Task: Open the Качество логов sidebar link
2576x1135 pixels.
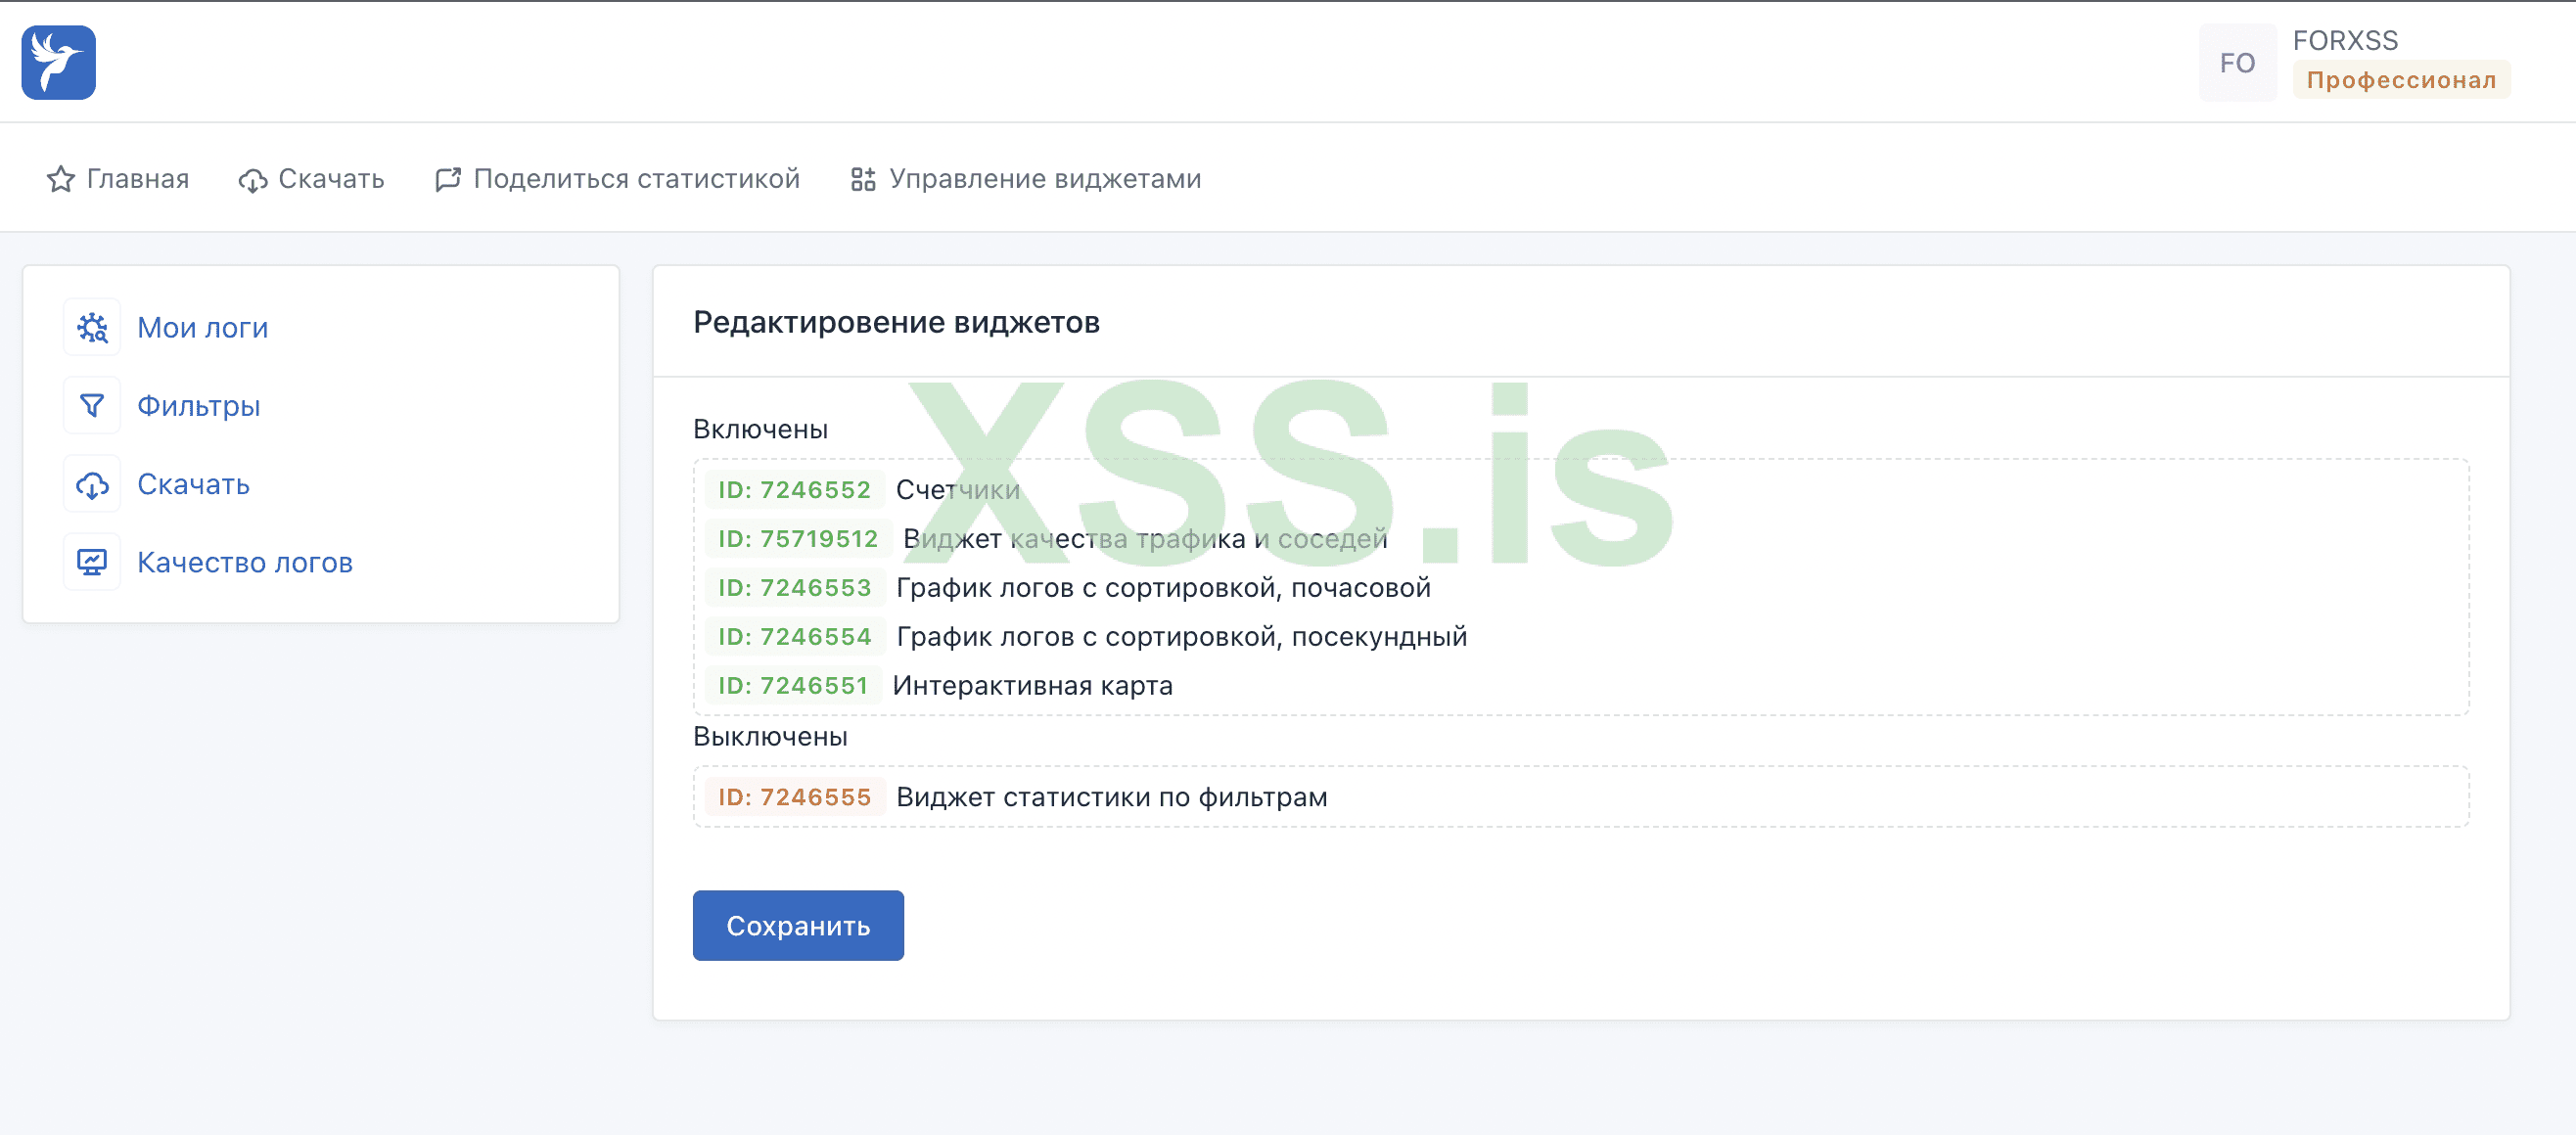Action: pos(244,562)
